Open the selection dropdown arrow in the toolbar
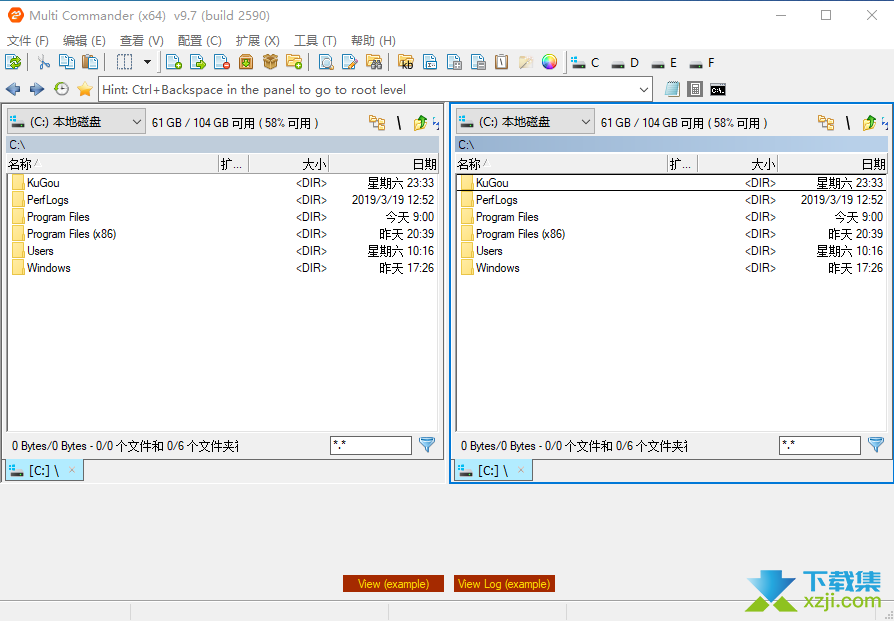This screenshot has width=894, height=621. click(x=147, y=62)
